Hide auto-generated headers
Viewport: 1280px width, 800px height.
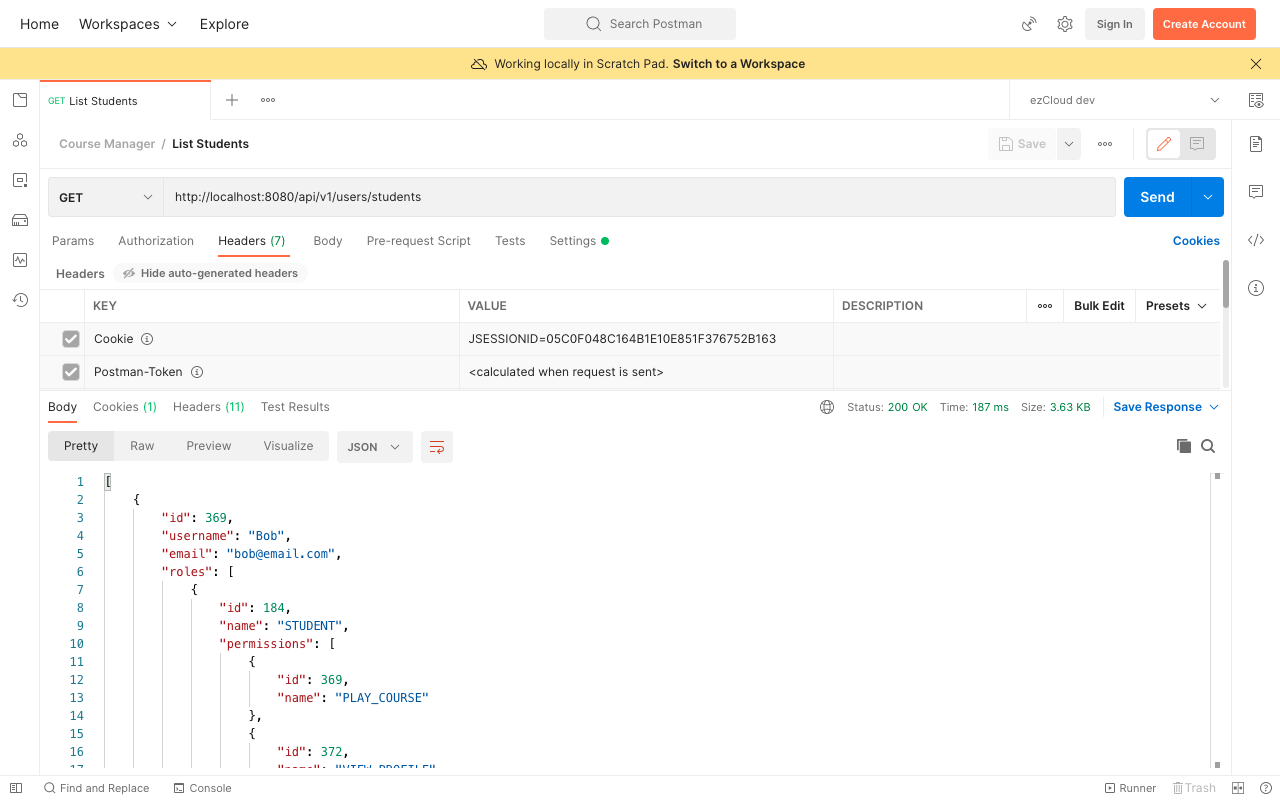[x=210, y=273]
